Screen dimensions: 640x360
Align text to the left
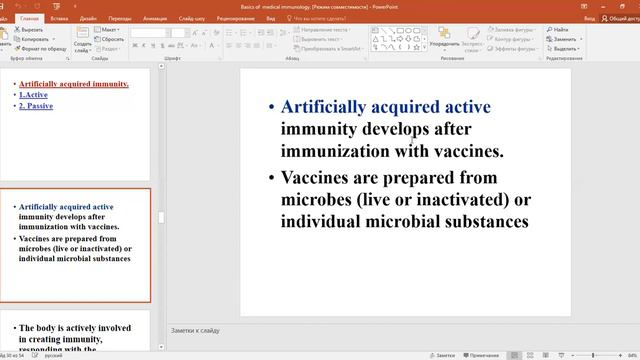click(x=229, y=46)
